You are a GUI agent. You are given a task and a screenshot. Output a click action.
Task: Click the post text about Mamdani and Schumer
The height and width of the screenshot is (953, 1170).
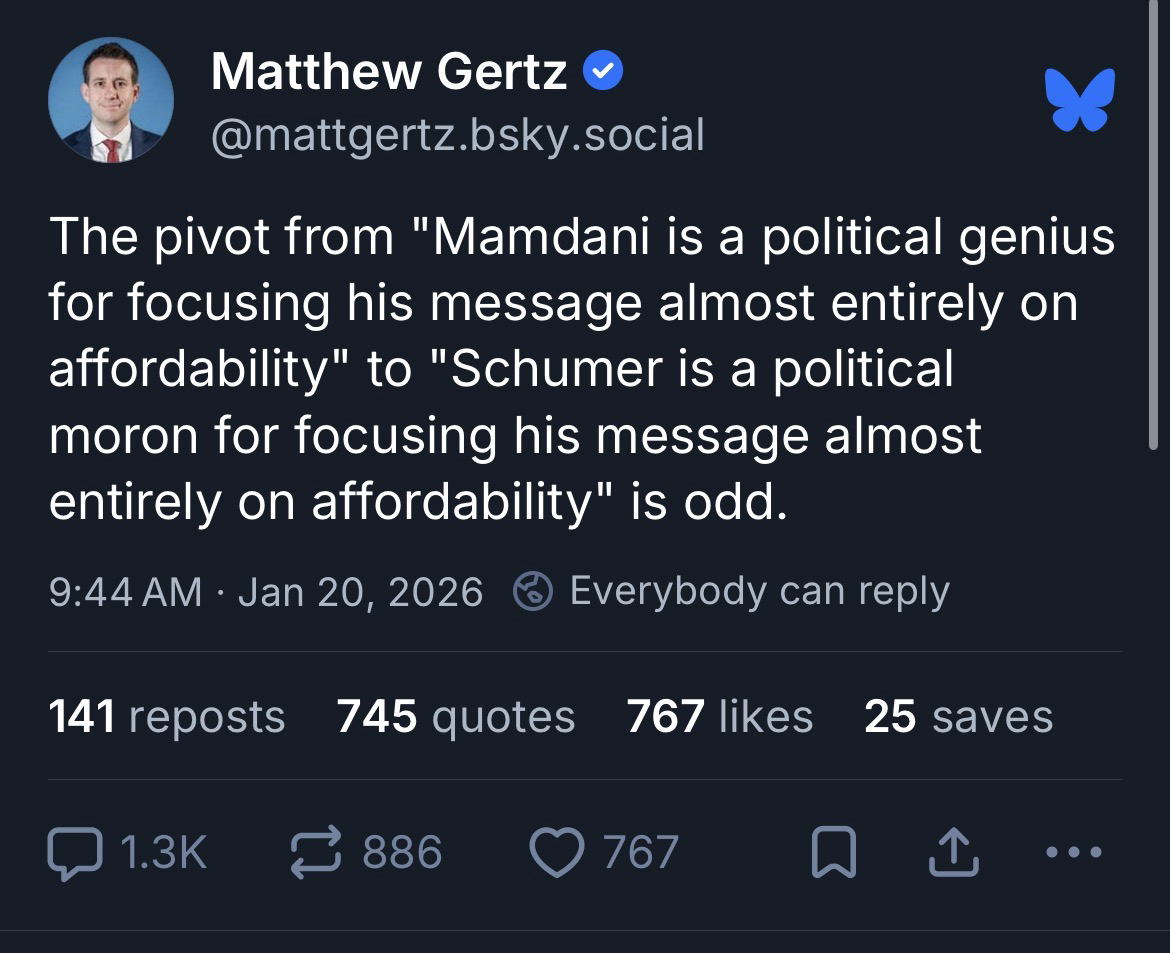[x=580, y=369]
